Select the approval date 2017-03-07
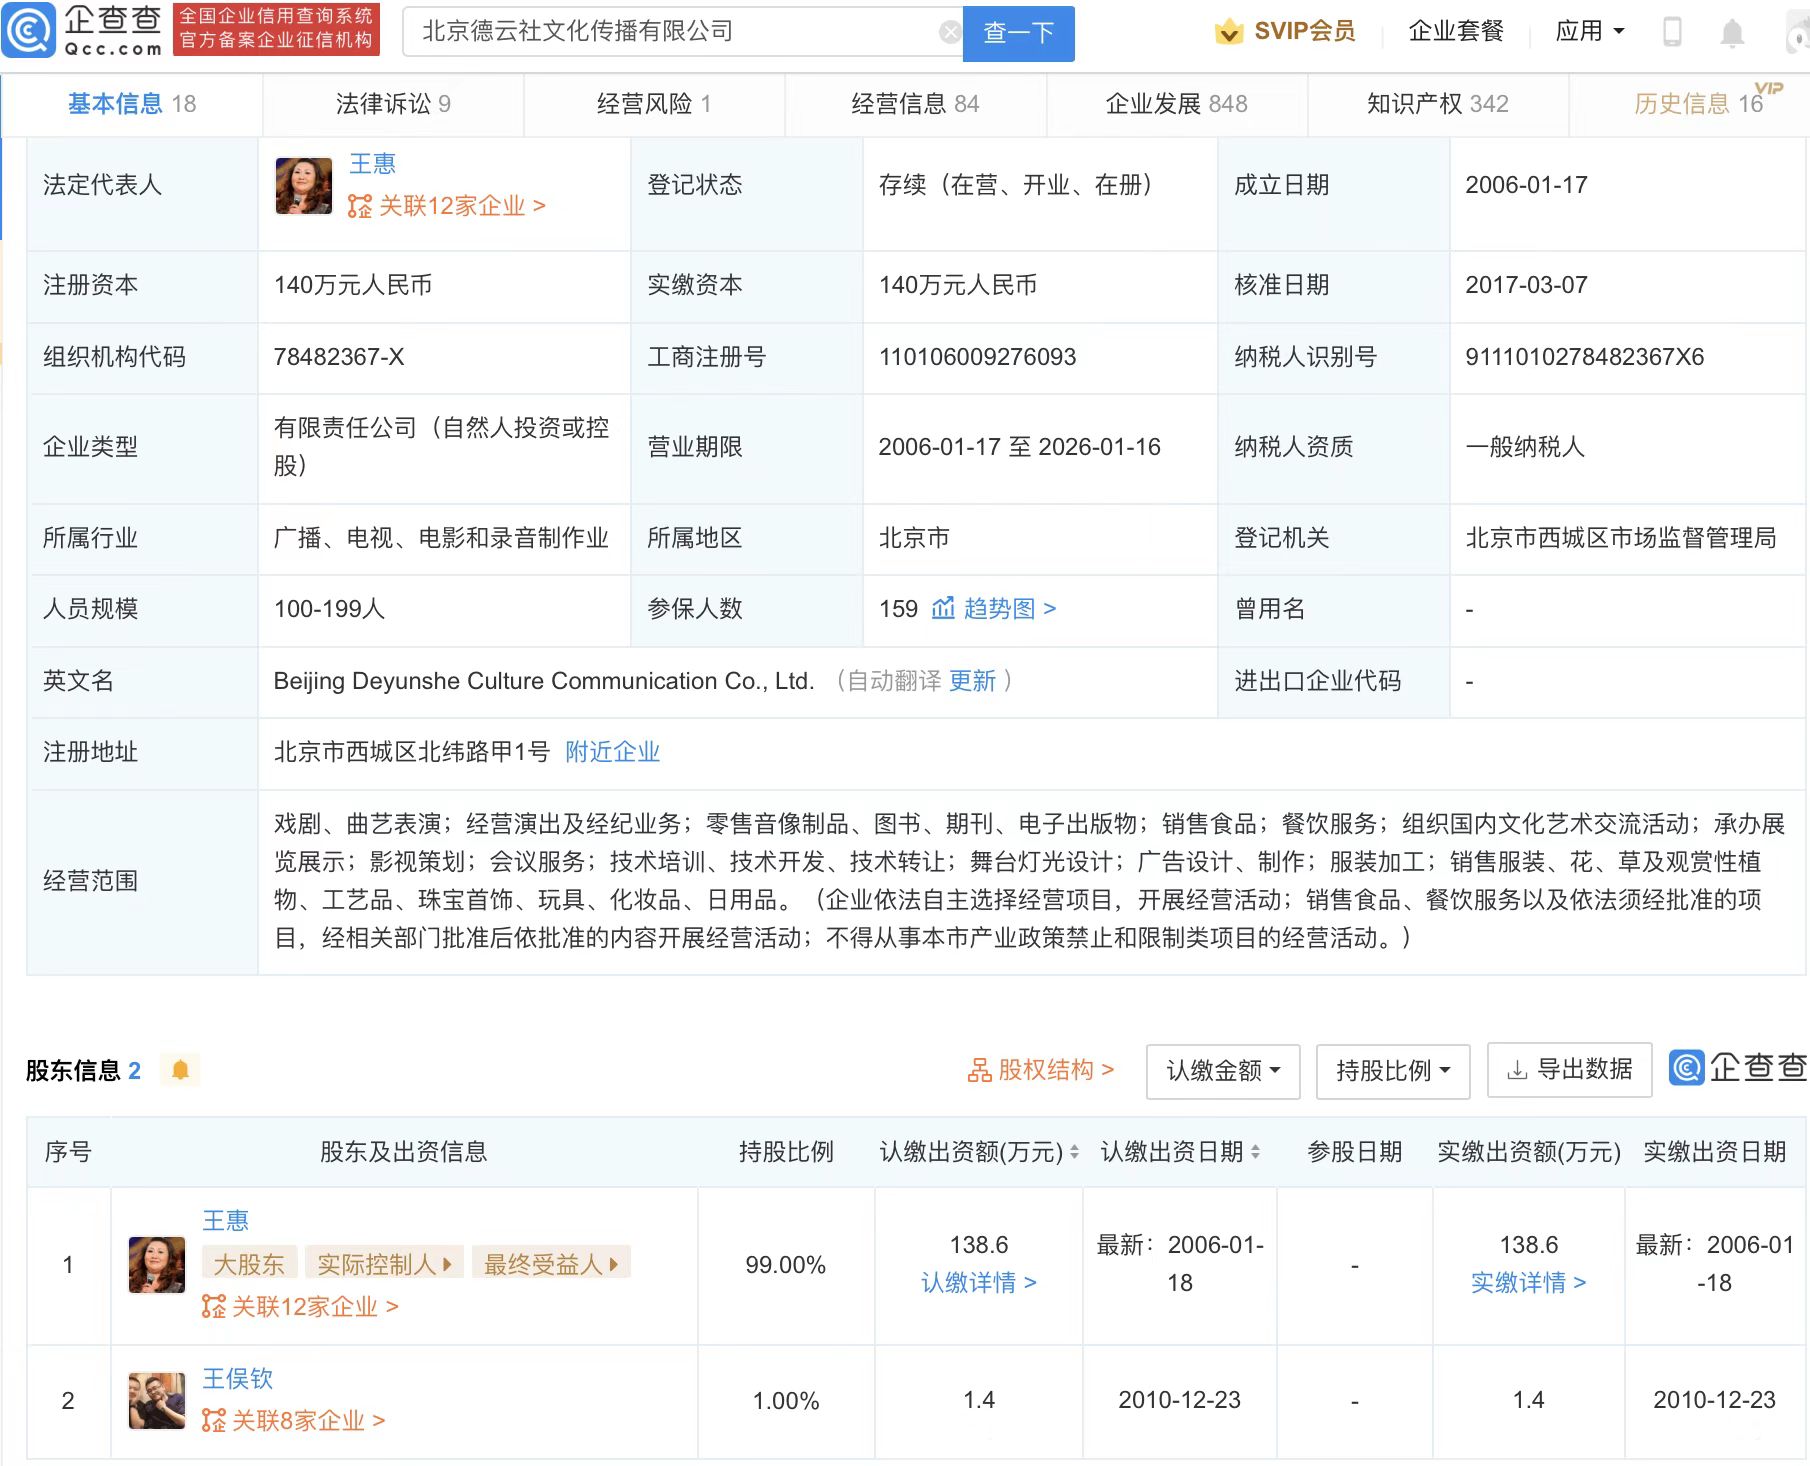The height and width of the screenshot is (1466, 1810). [1526, 285]
